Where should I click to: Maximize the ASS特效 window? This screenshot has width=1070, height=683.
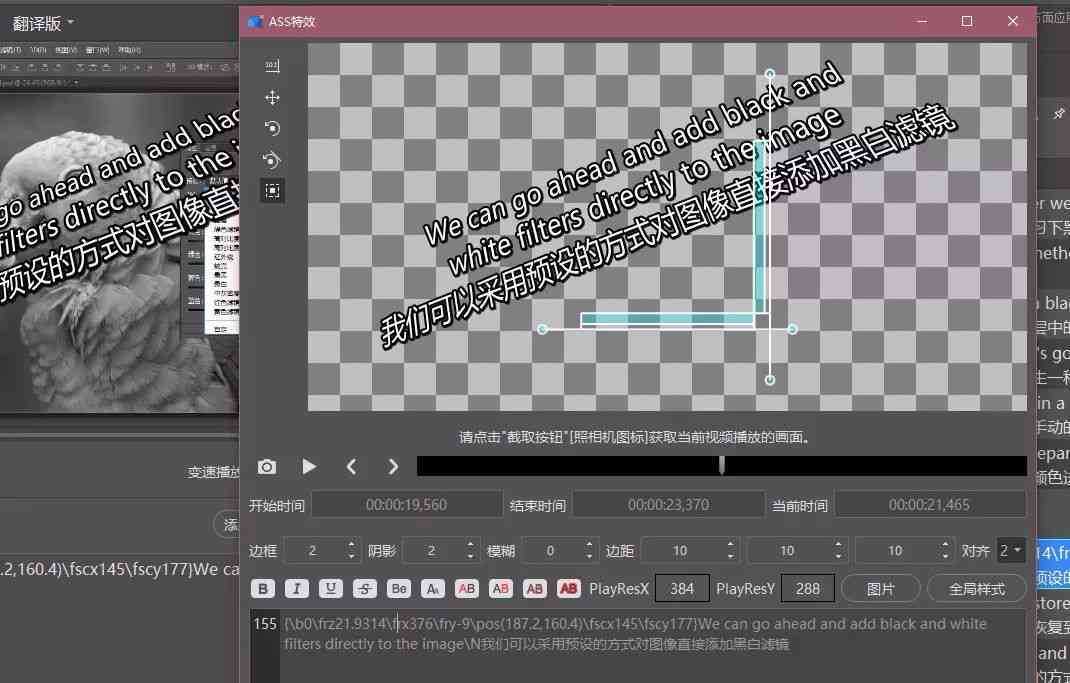(x=967, y=22)
